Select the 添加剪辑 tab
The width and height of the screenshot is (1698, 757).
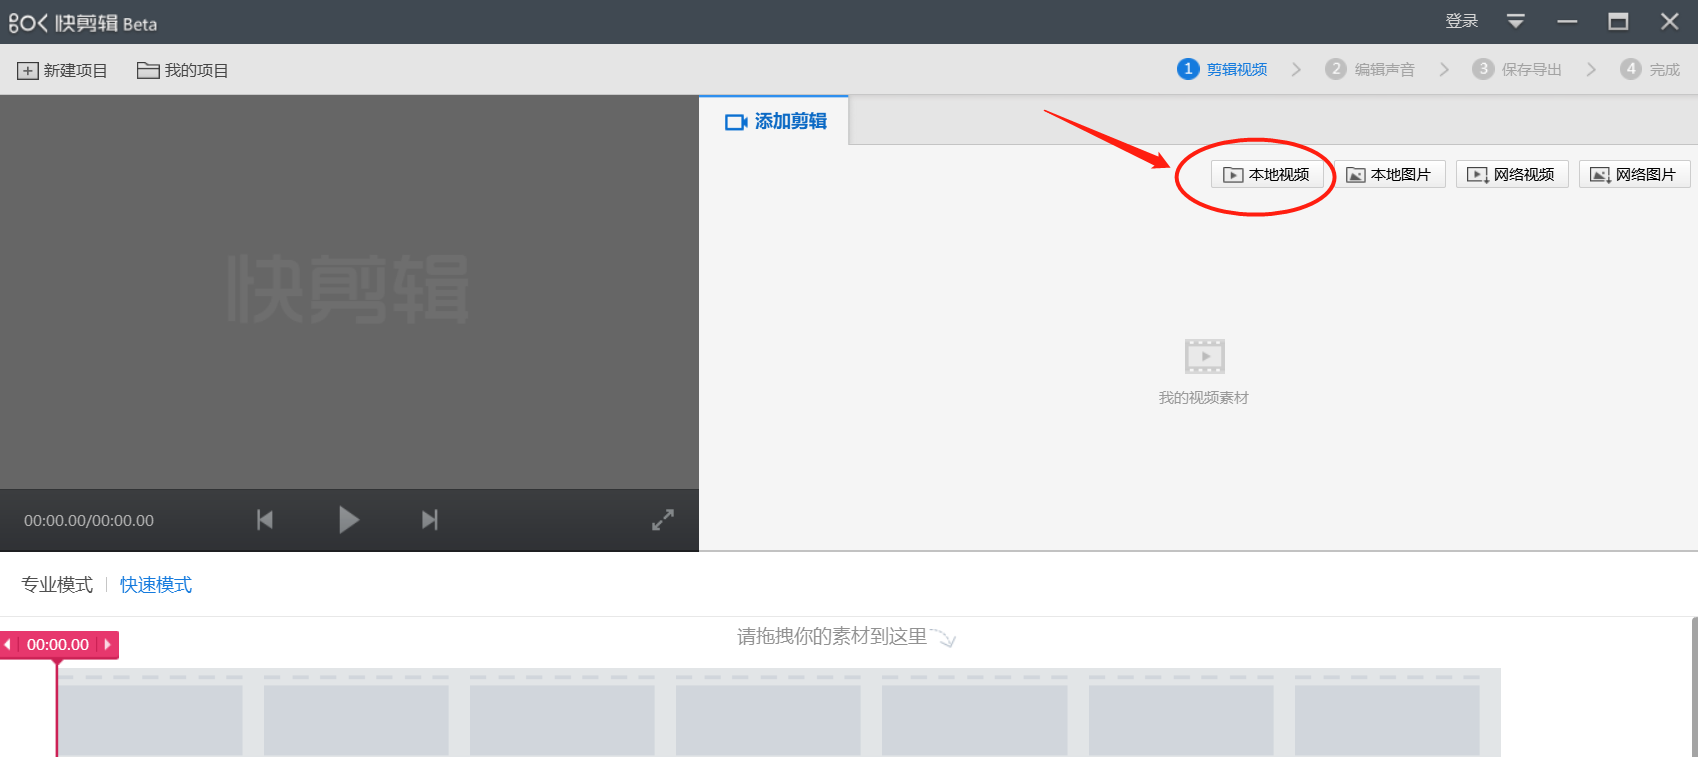click(775, 121)
